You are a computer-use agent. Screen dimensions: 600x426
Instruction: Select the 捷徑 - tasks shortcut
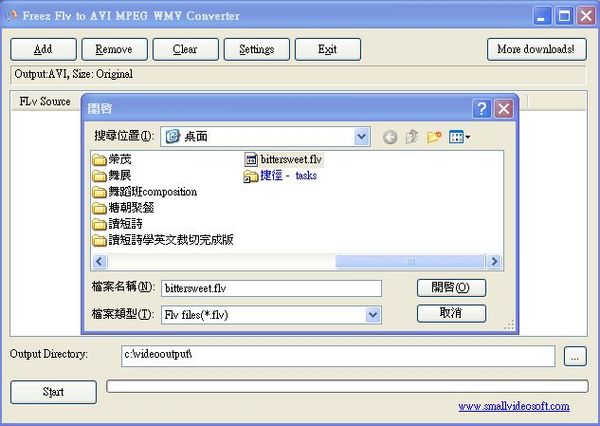(280, 176)
